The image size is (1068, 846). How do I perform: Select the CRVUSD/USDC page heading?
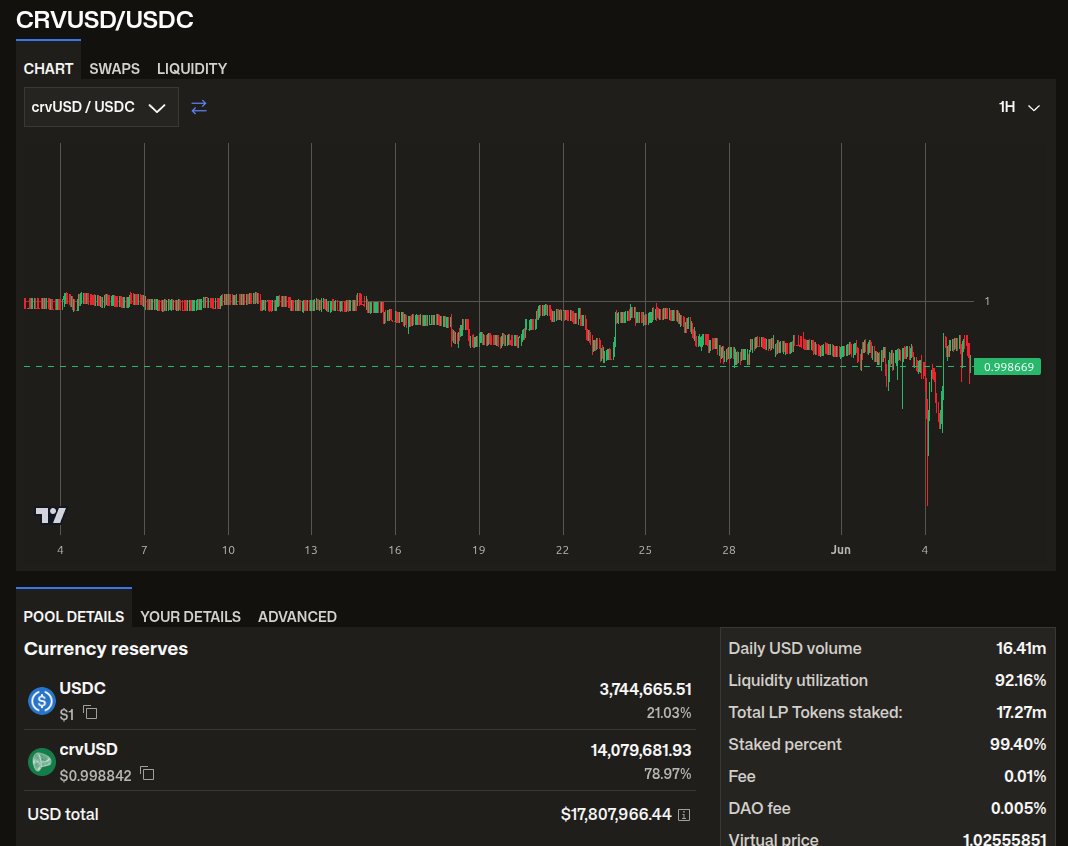(105, 20)
